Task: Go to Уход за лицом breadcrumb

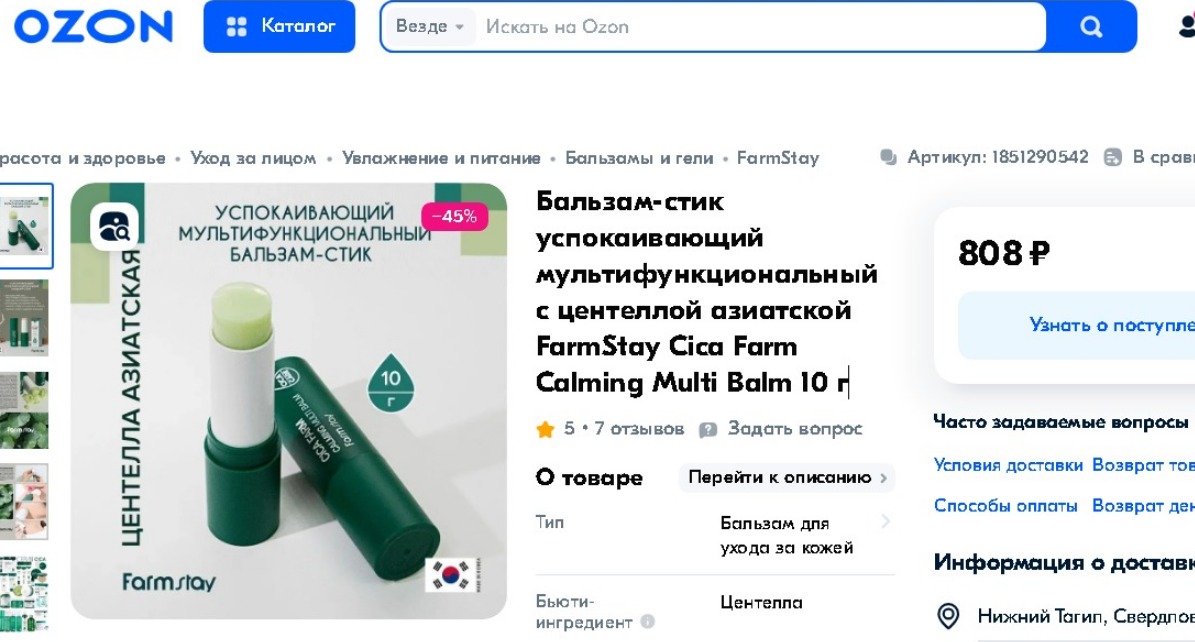Action: [x=253, y=158]
